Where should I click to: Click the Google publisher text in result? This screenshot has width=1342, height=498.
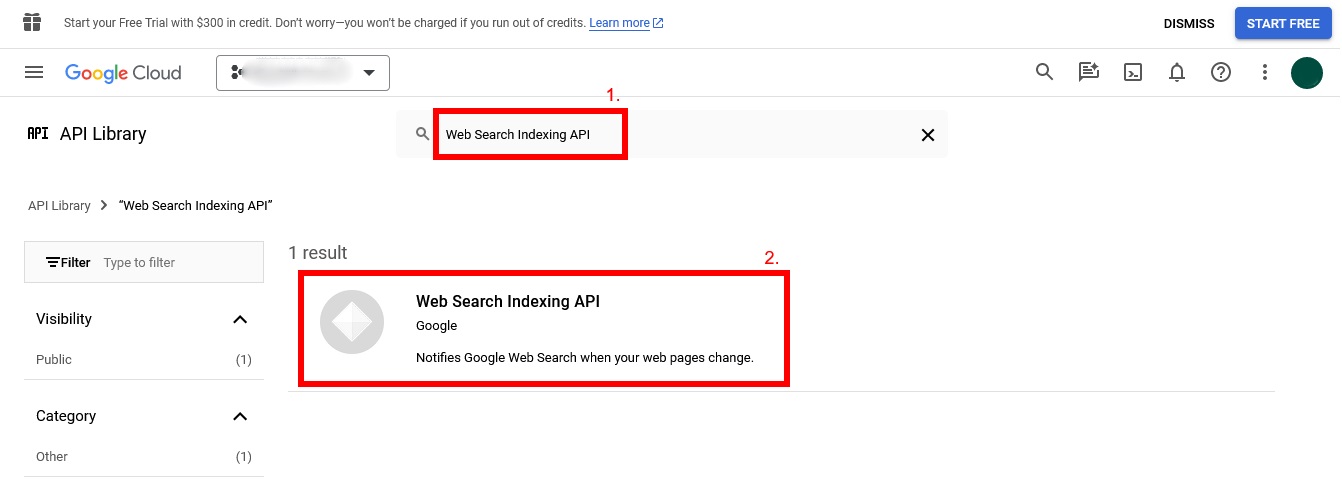coord(436,326)
